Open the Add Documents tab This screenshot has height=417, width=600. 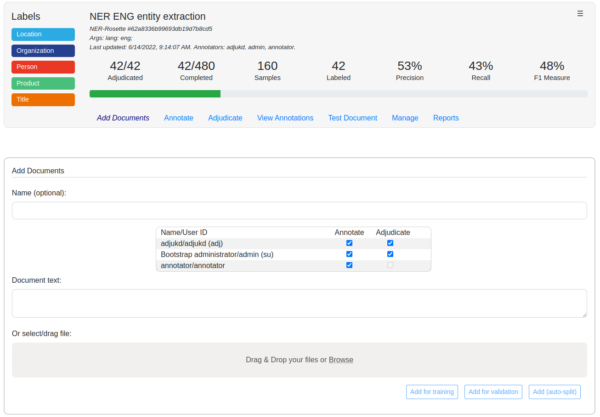point(123,118)
